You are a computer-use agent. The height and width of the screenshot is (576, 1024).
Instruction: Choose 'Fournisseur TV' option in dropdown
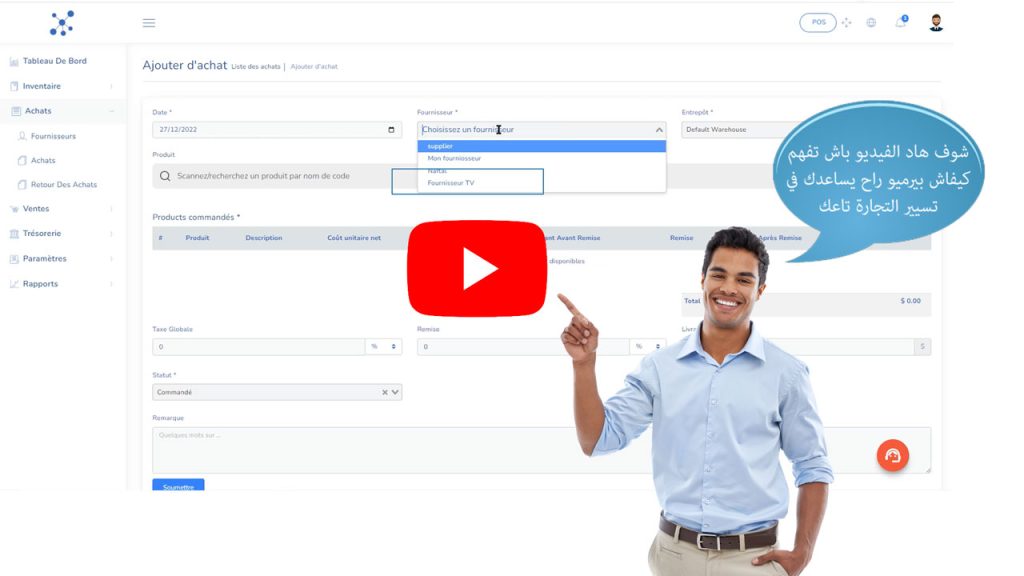point(451,183)
